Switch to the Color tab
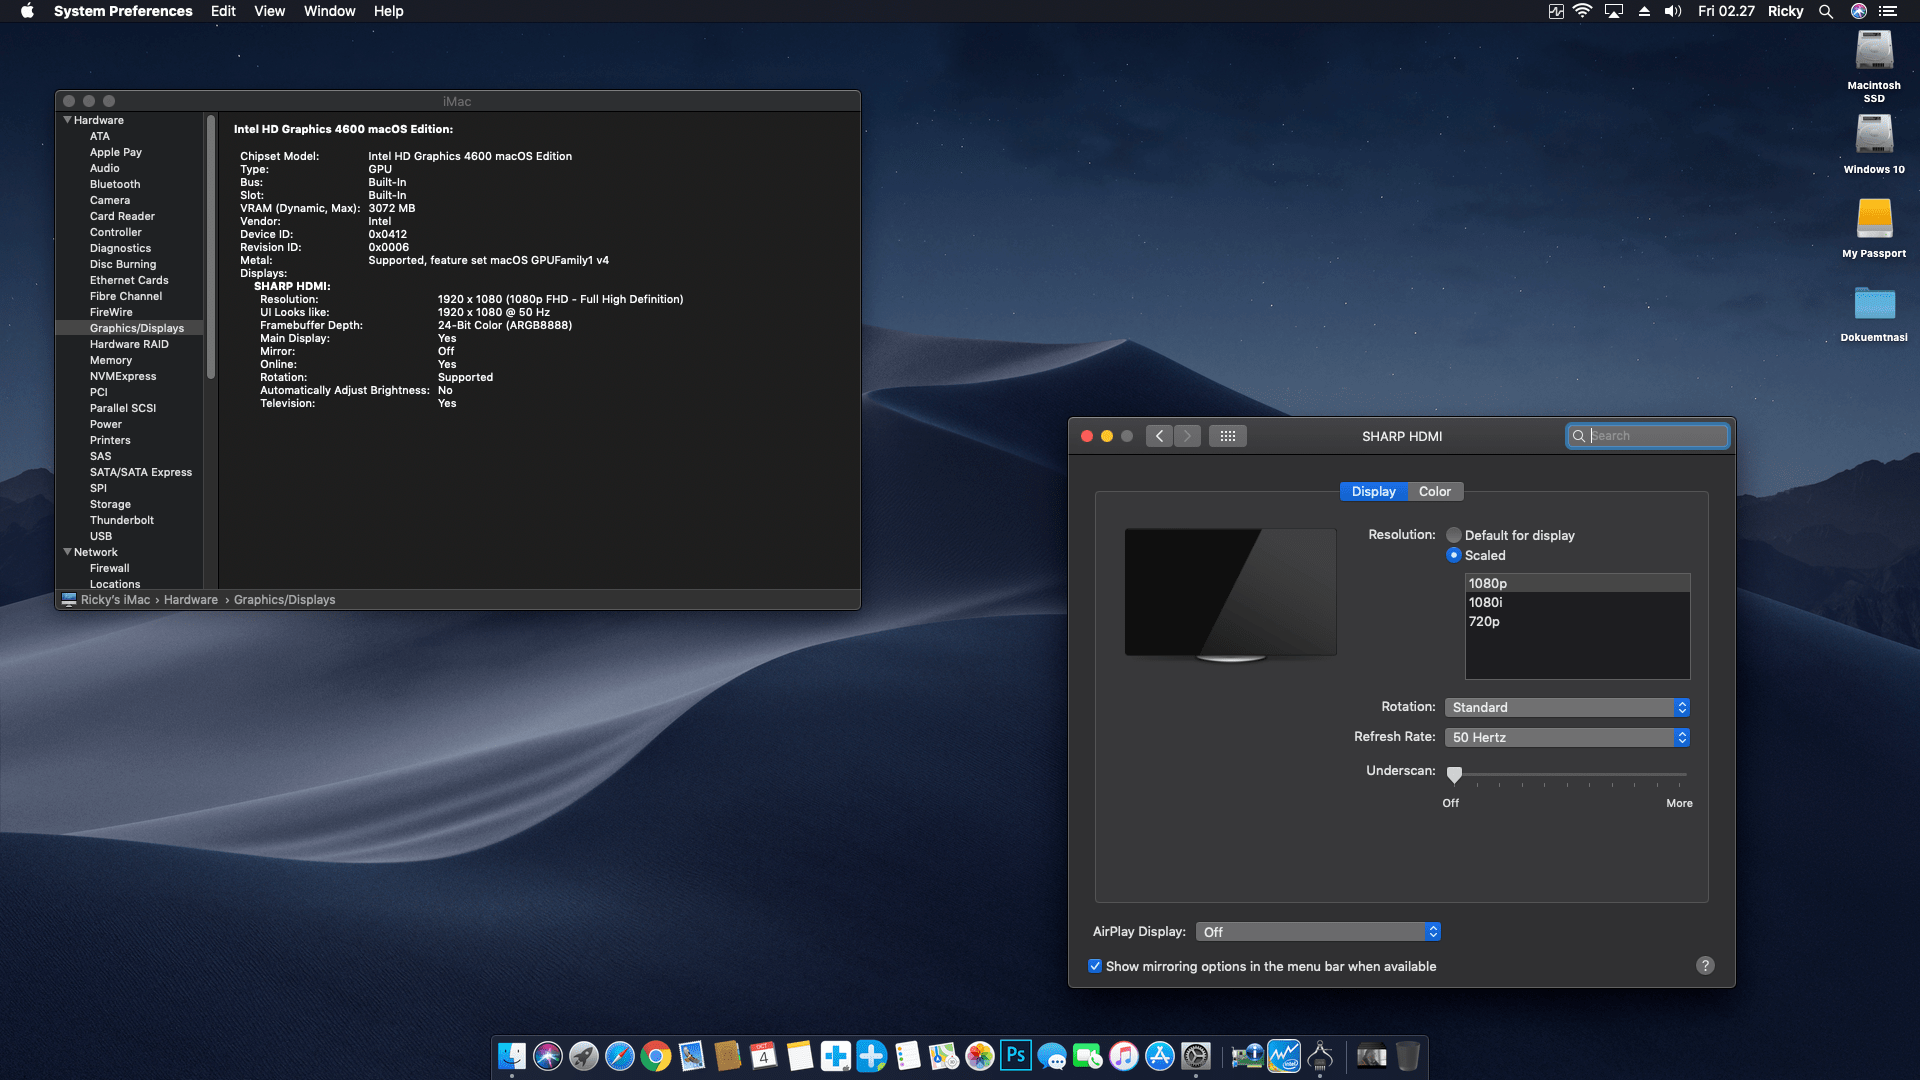 [1434, 491]
